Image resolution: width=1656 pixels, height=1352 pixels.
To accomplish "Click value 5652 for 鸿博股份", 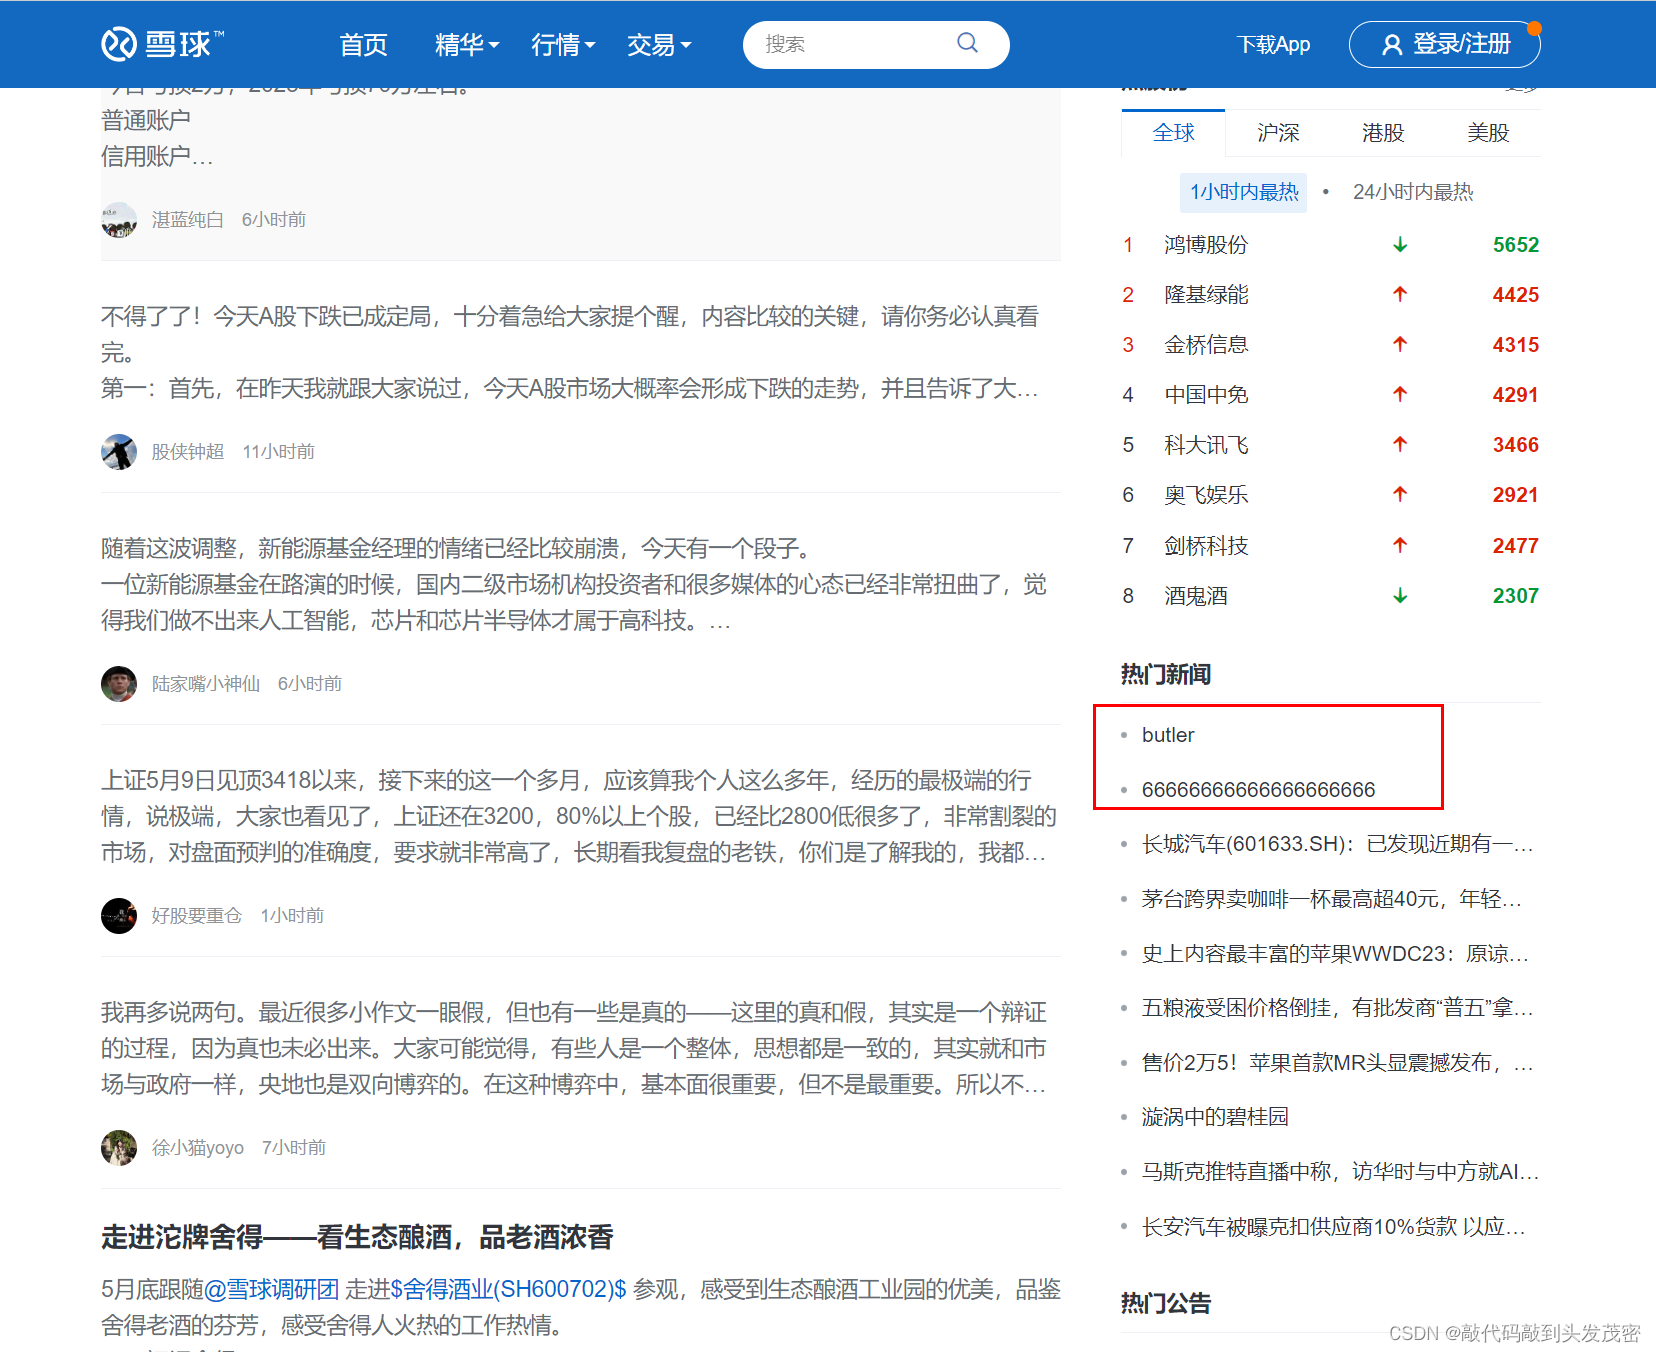I will pos(1516,245).
